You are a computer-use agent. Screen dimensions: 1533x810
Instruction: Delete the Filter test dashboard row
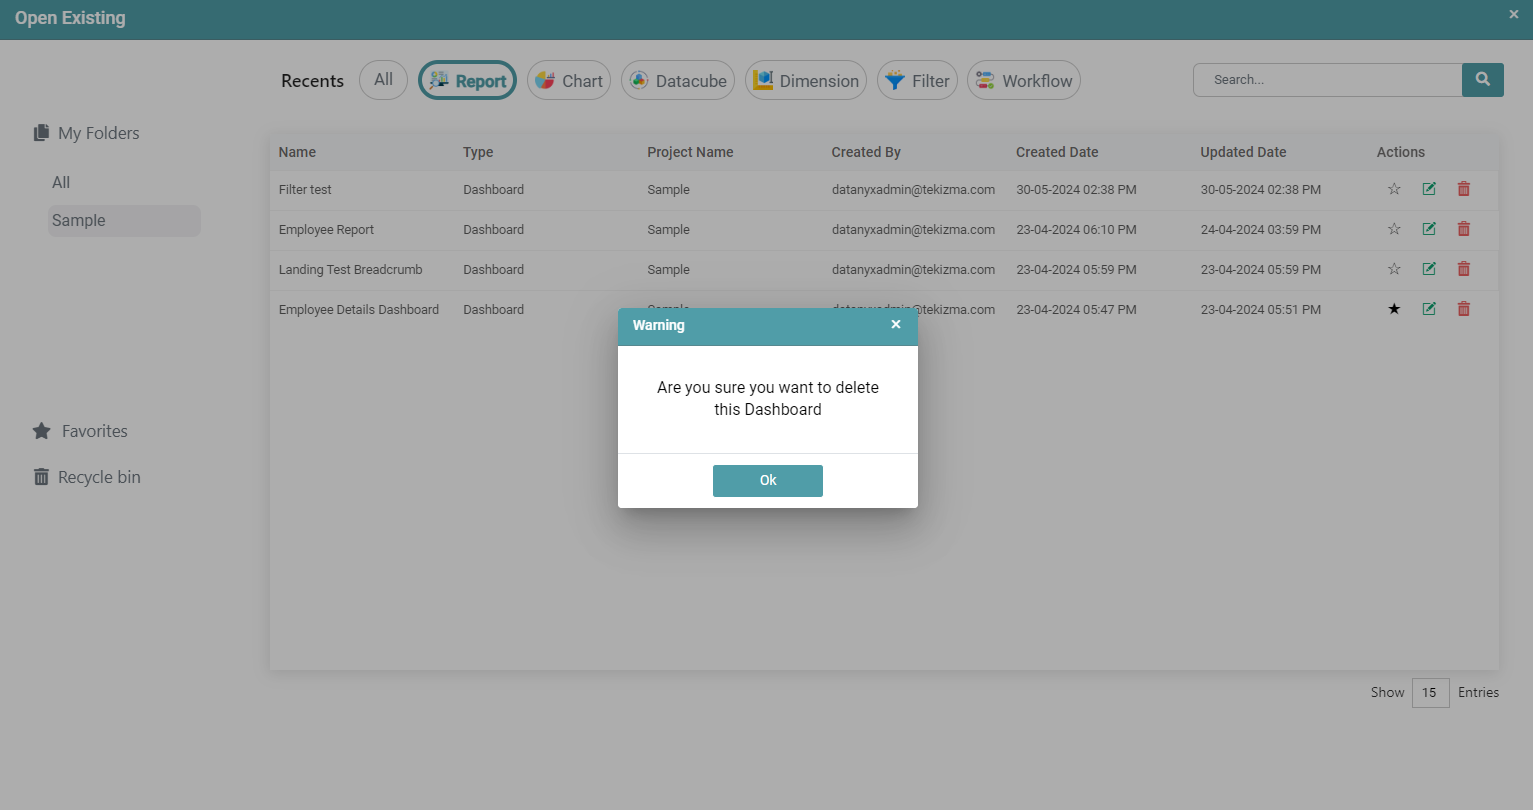[1463, 189]
